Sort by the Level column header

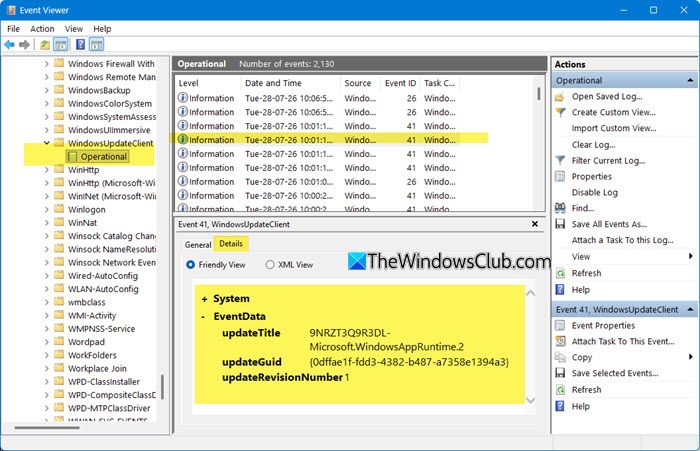(207, 83)
